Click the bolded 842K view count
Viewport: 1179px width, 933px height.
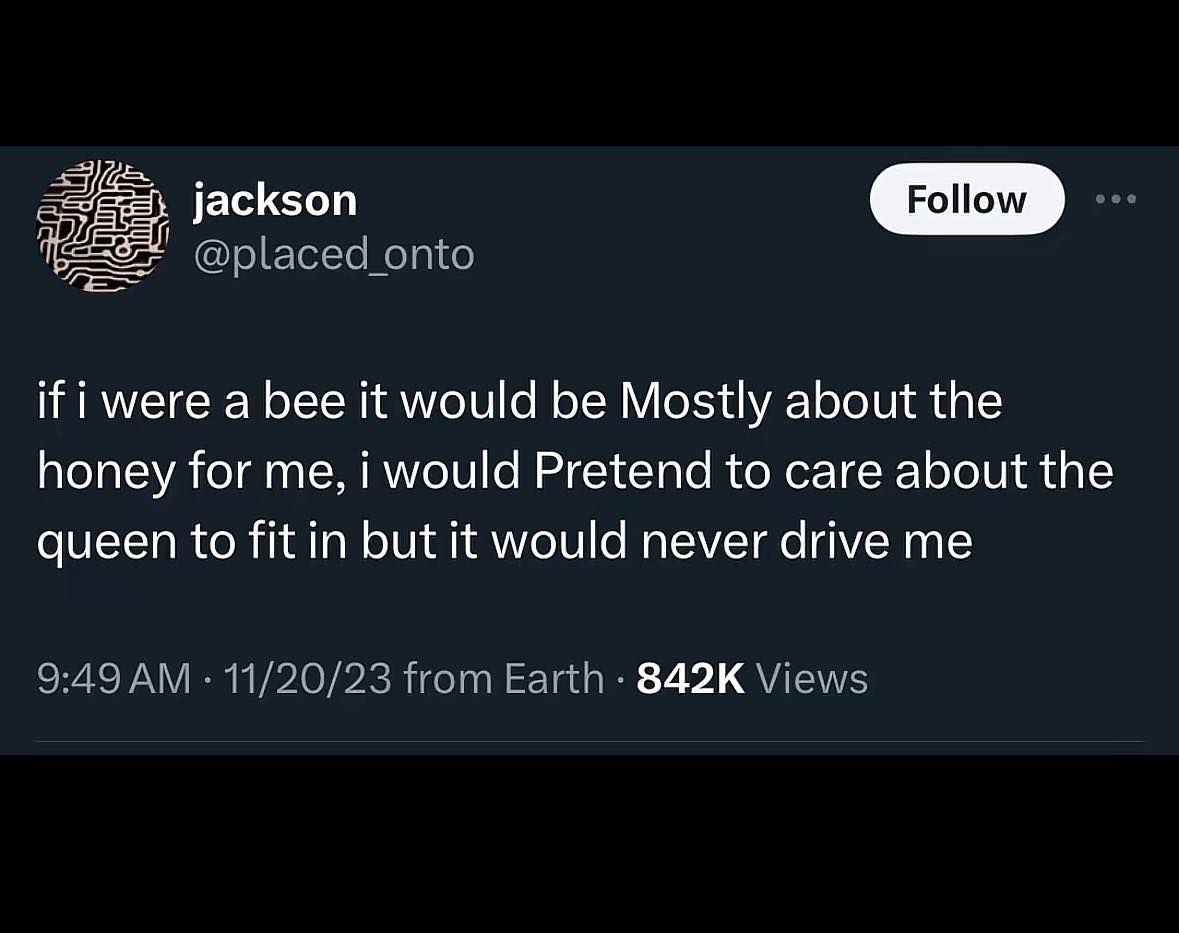[690, 678]
